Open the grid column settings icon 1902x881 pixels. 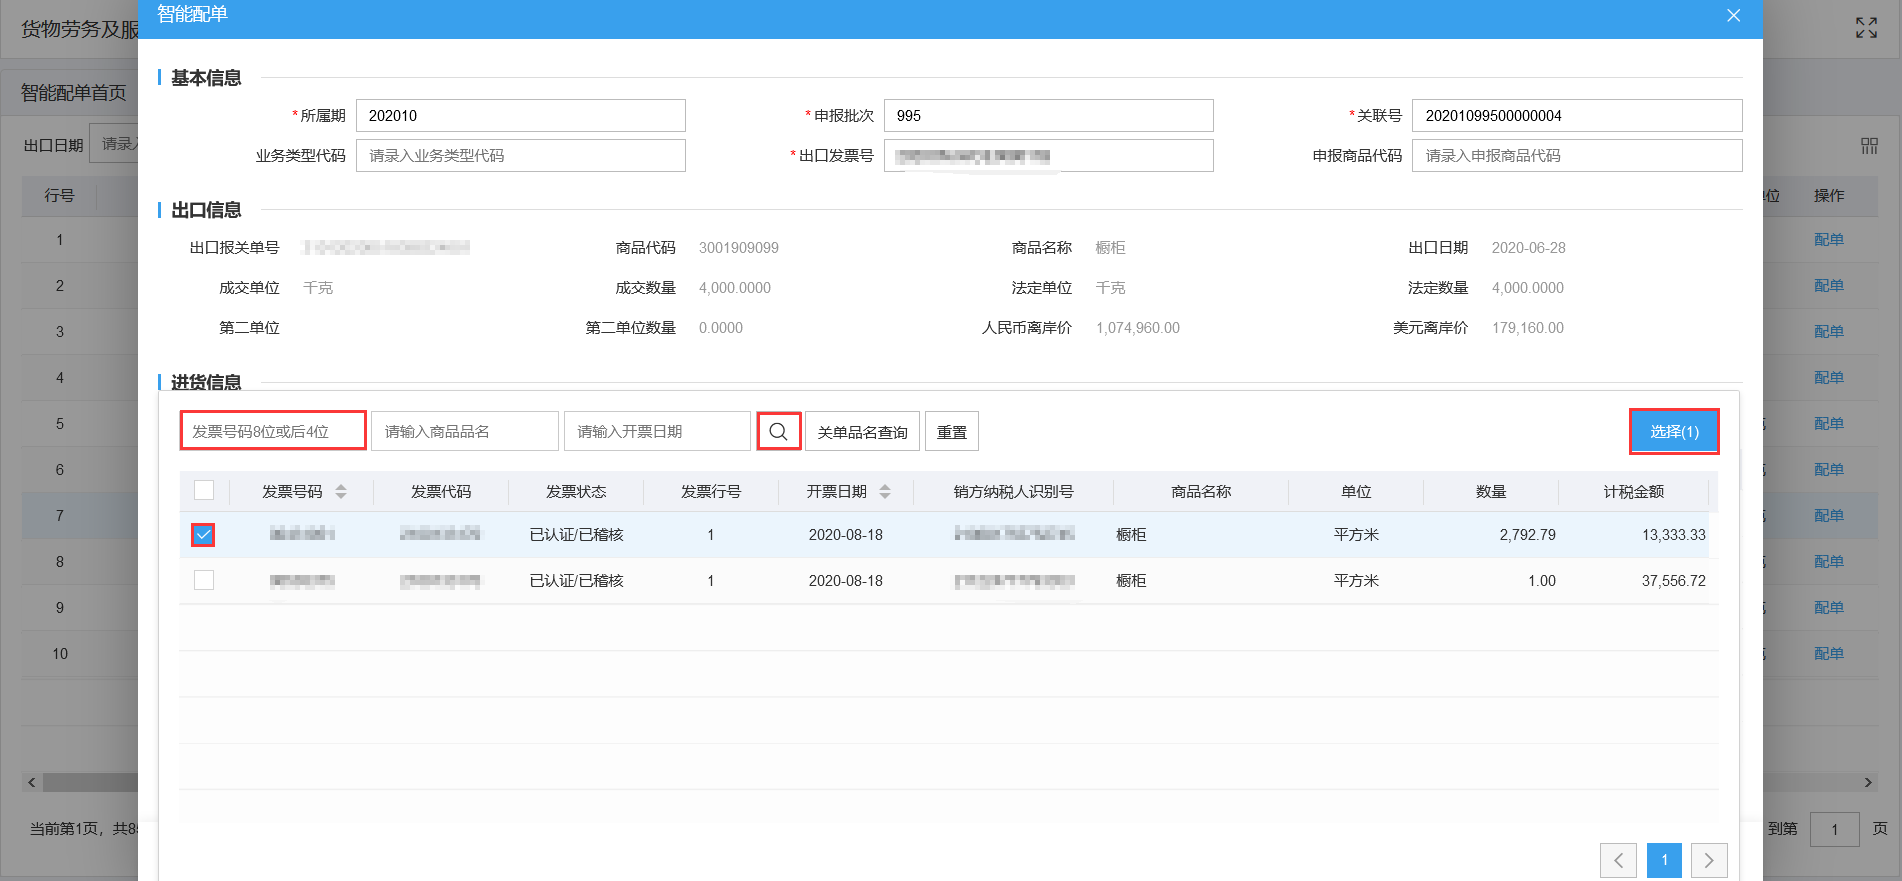pyautogui.click(x=1868, y=146)
